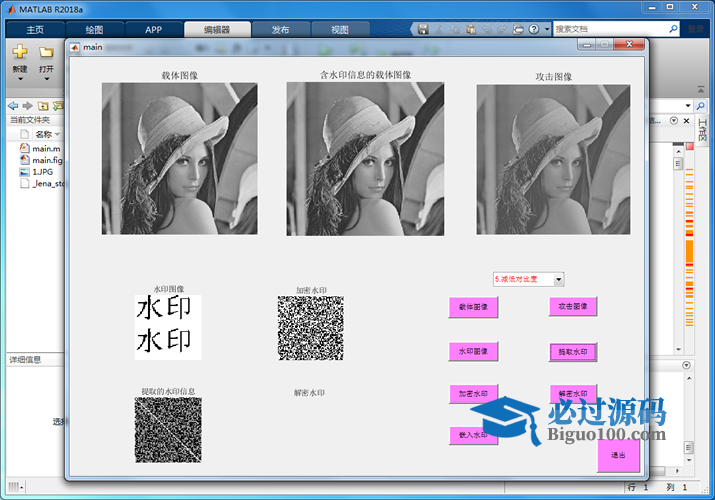Expand the 新建 dropdown arrow

click(20, 79)
